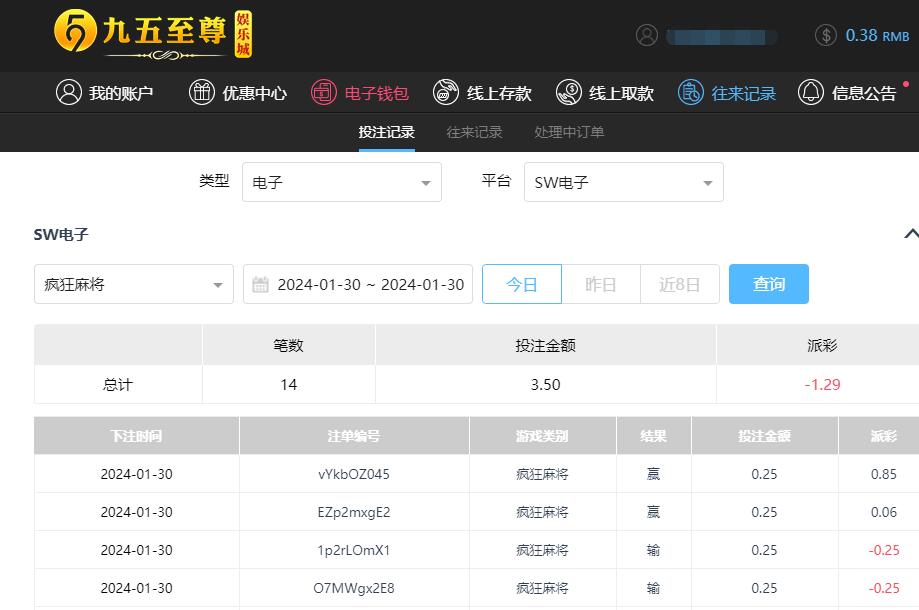Switch to 投注记录 tab

[387, 132]
